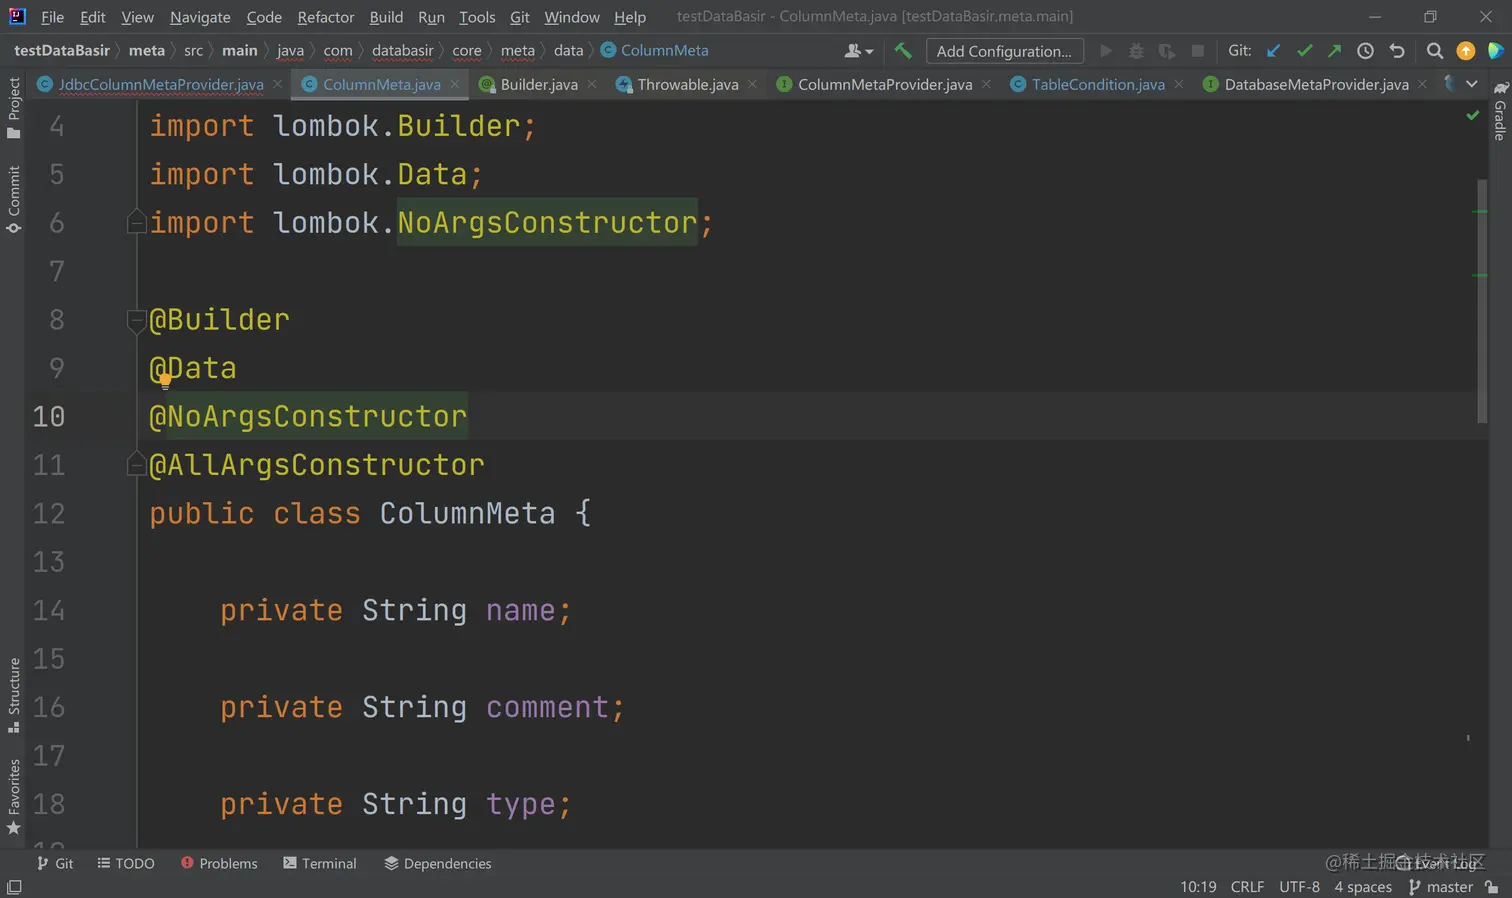Open the TODO tool window
Viewport: 1512px width, 898px height.
tap(126, 863)
